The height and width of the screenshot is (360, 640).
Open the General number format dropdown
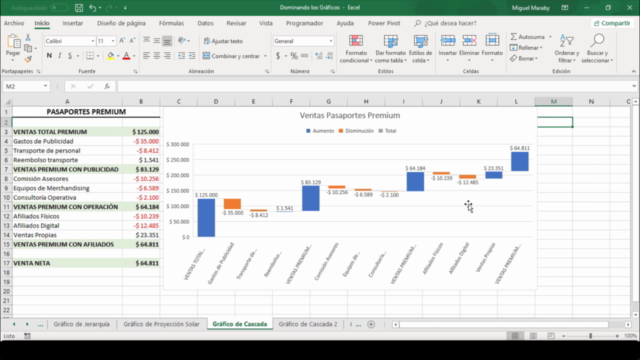point(331,41)
